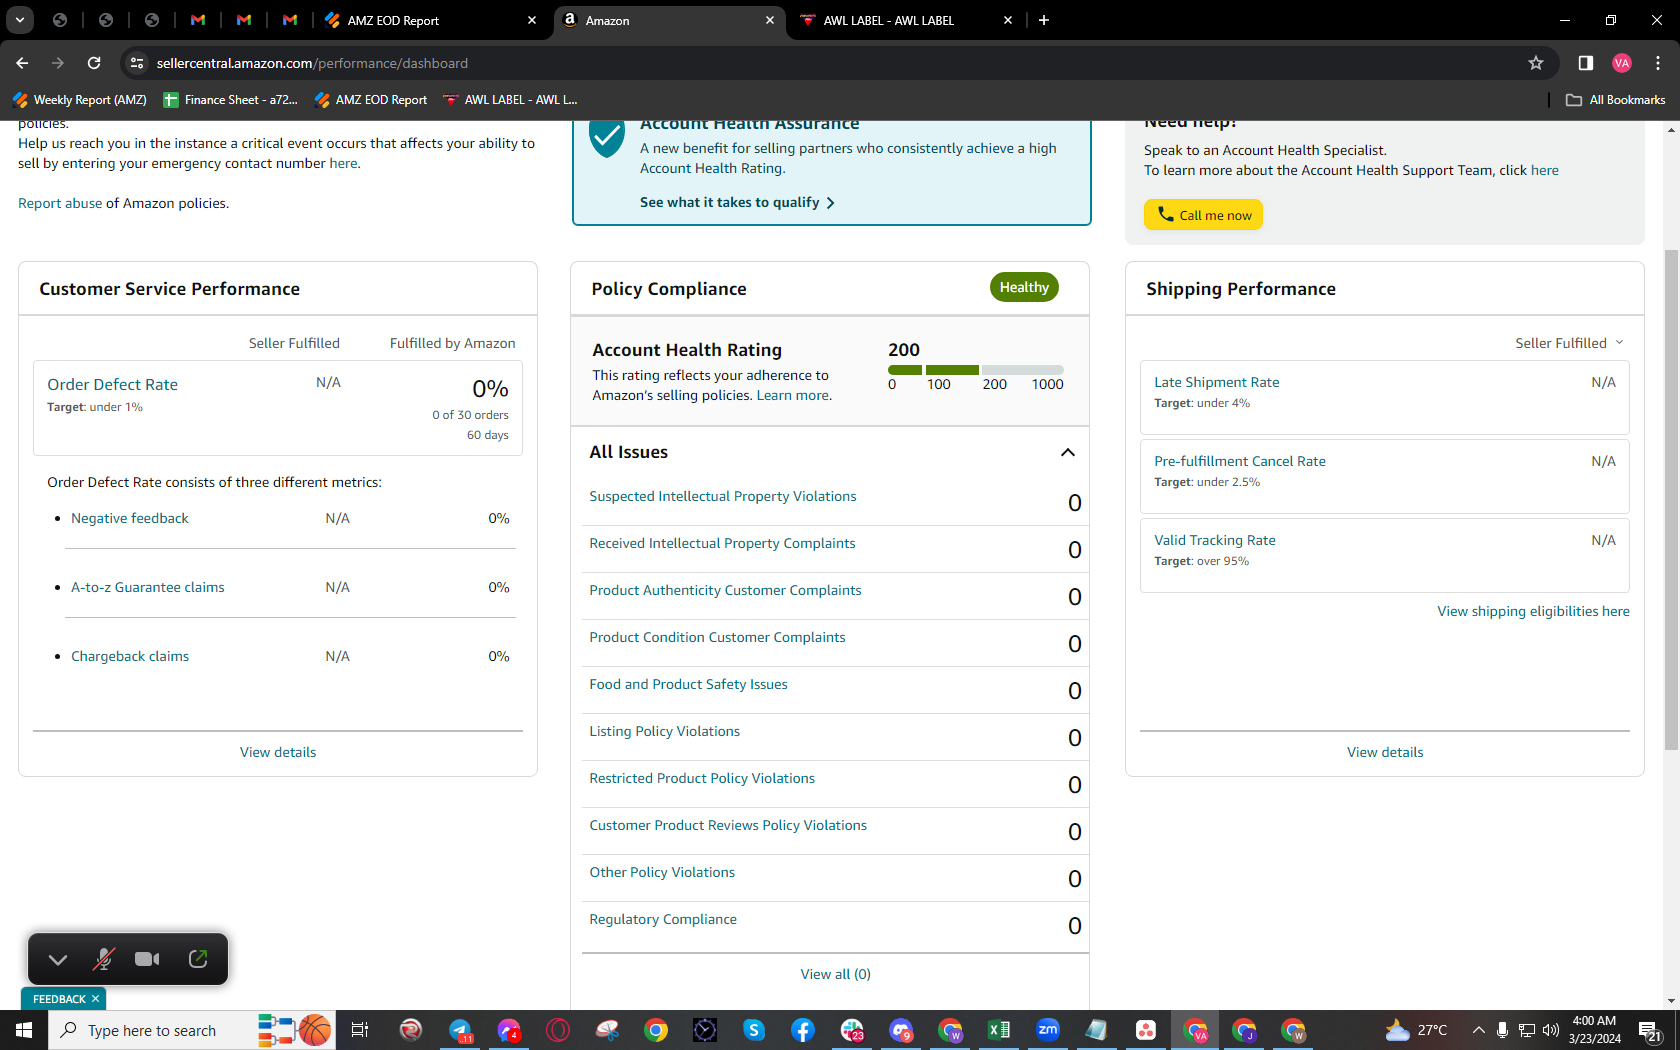Collapse the meeting overlay chevron

[58, 959]
